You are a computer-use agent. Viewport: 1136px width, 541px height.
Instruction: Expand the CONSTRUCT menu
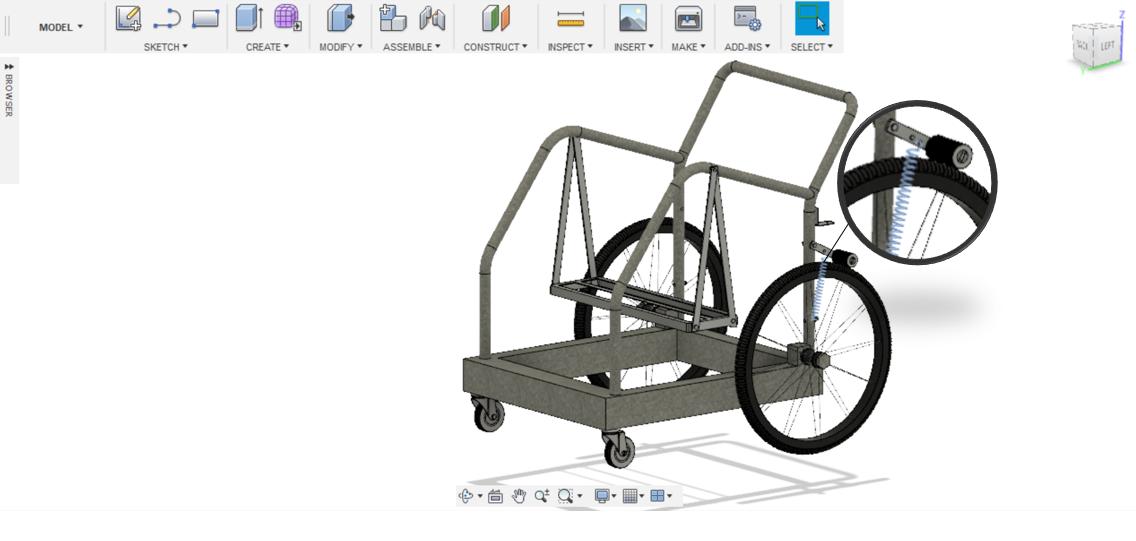[x=496, y=47]
